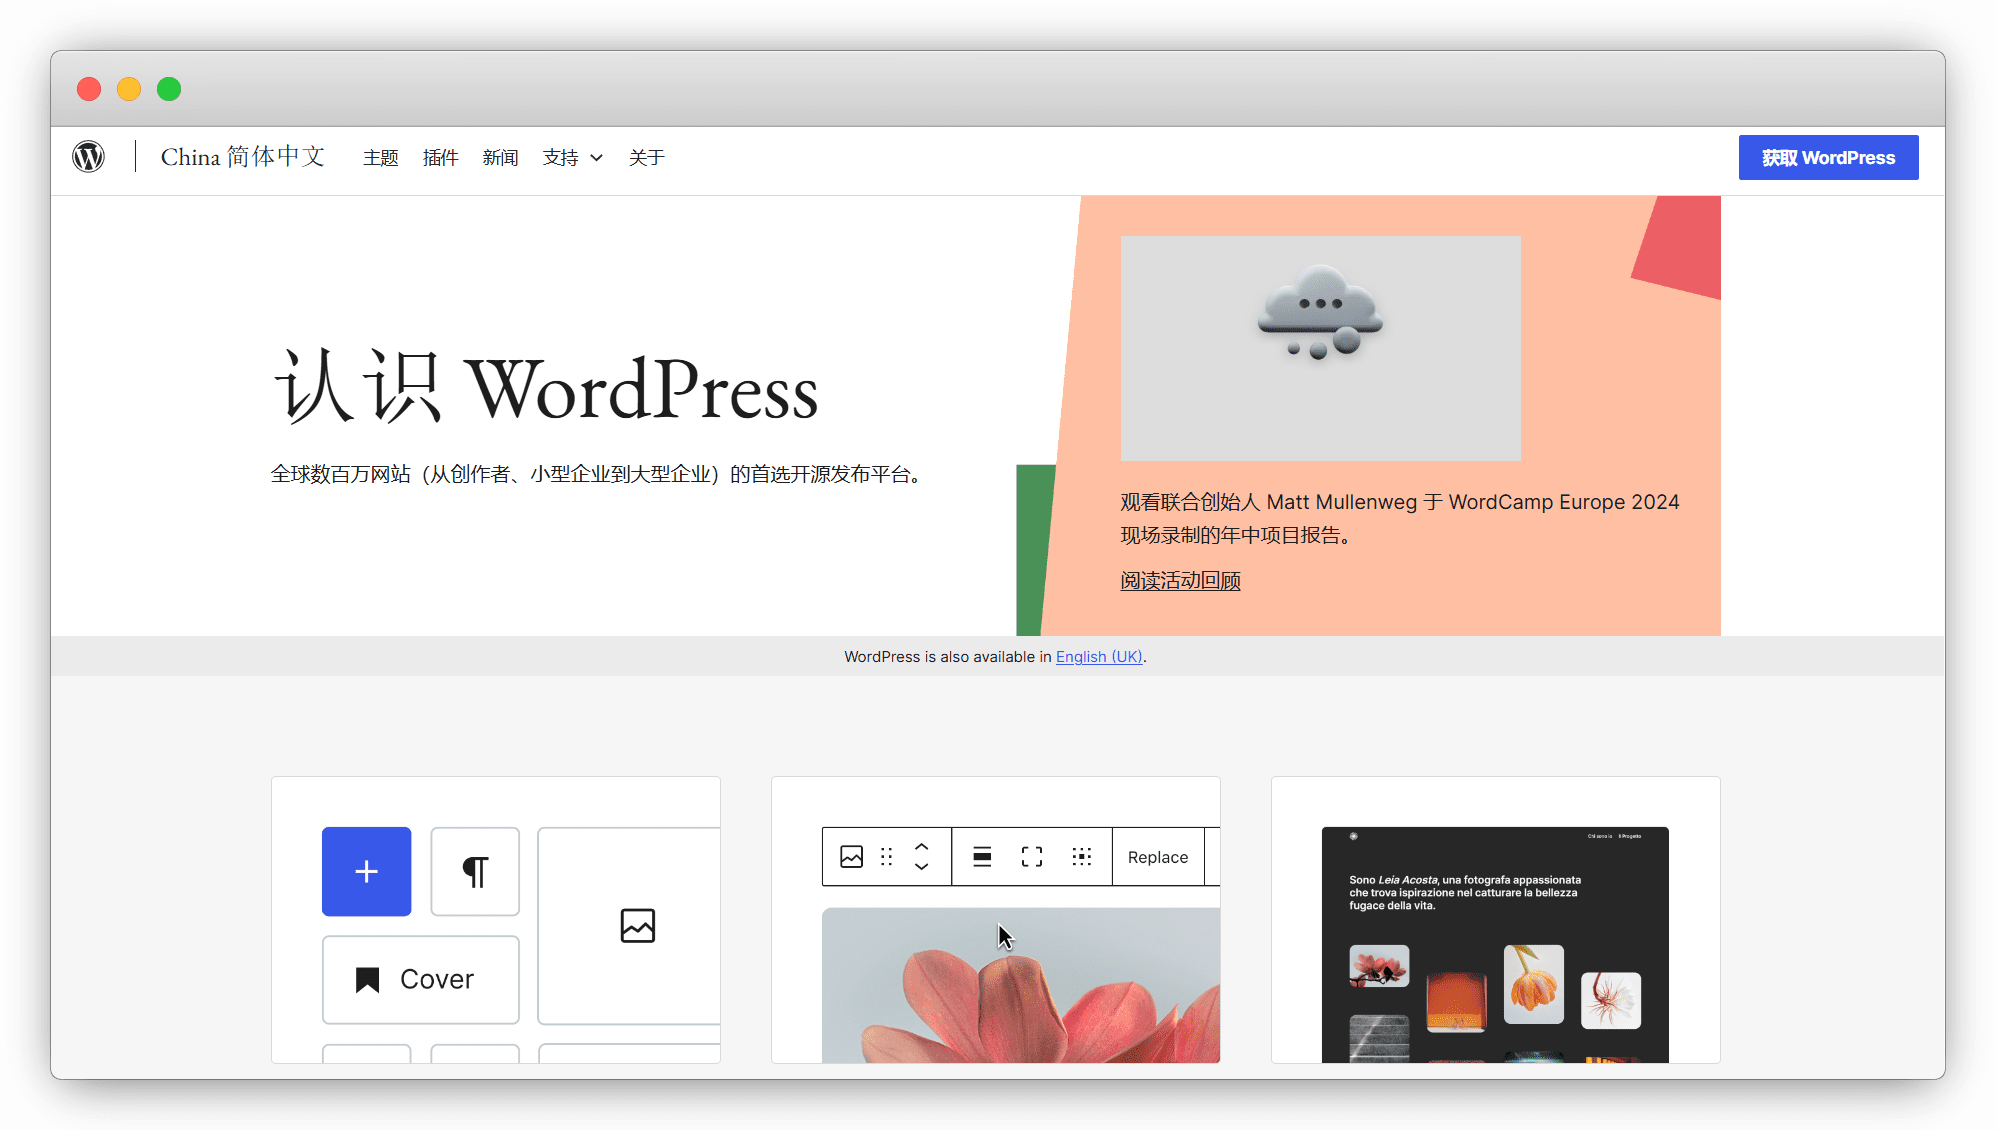The height and width of the screenshot is (1130, 1996).
Task: Click the WordPress logo icon
Action: (89, 157)
